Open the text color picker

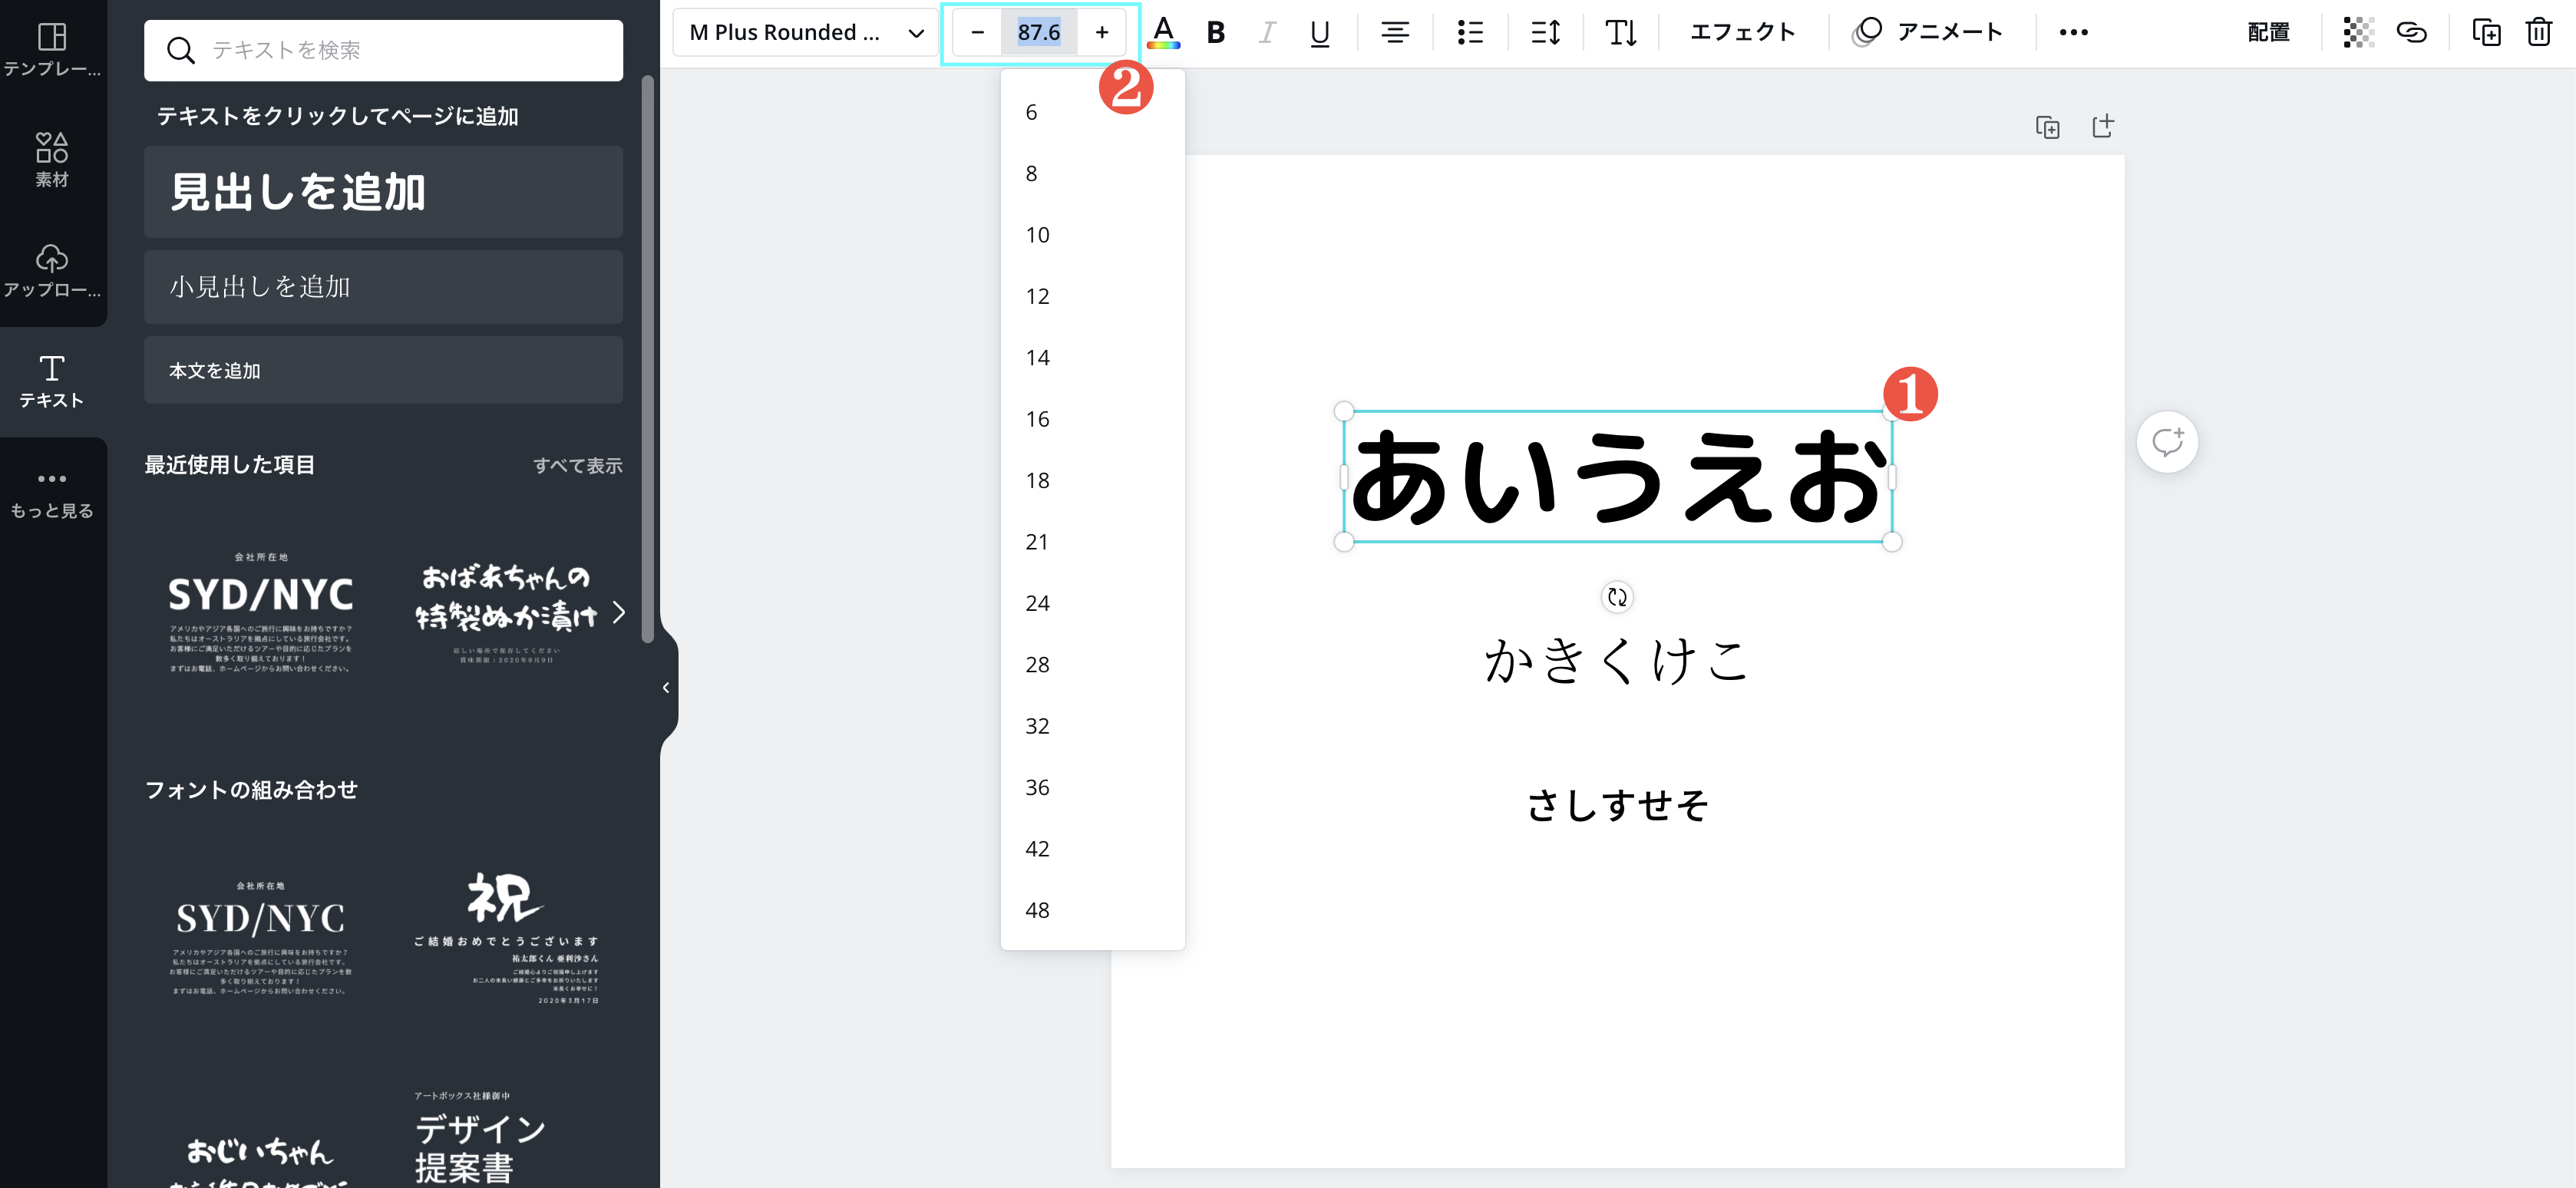[1163, 32]
